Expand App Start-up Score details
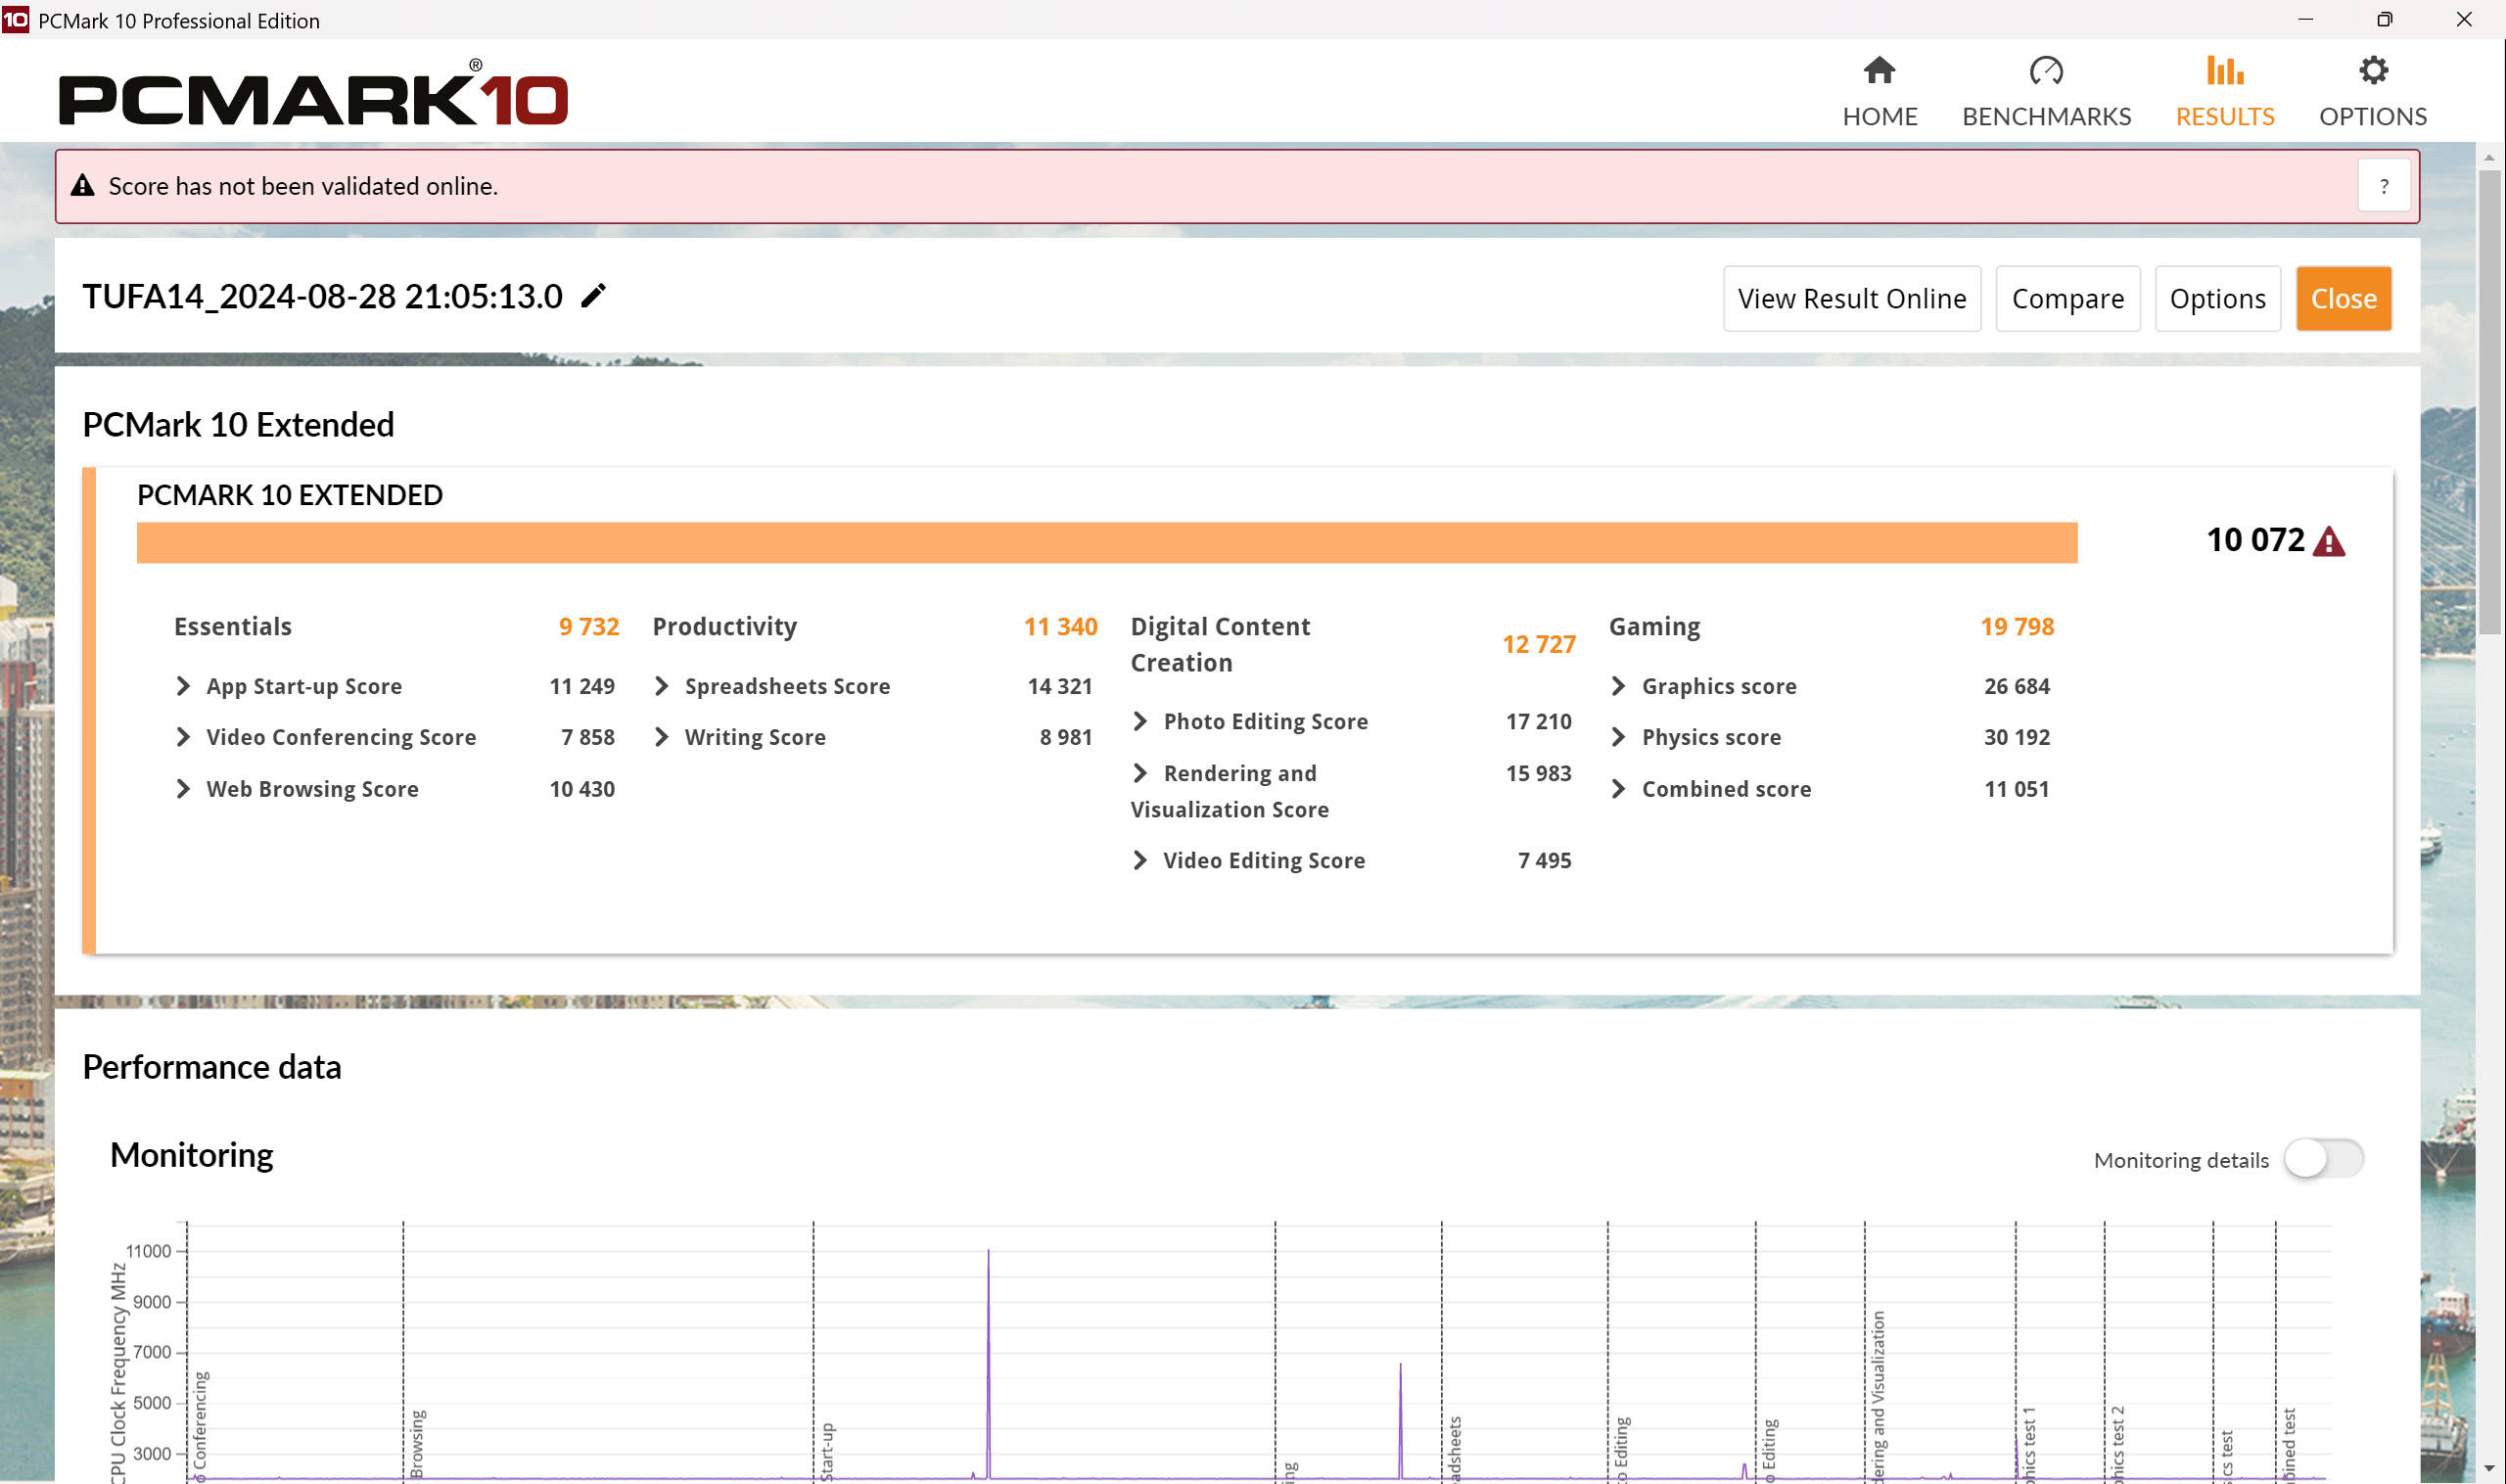The image size is (2506, 1484). click(183, 686)
